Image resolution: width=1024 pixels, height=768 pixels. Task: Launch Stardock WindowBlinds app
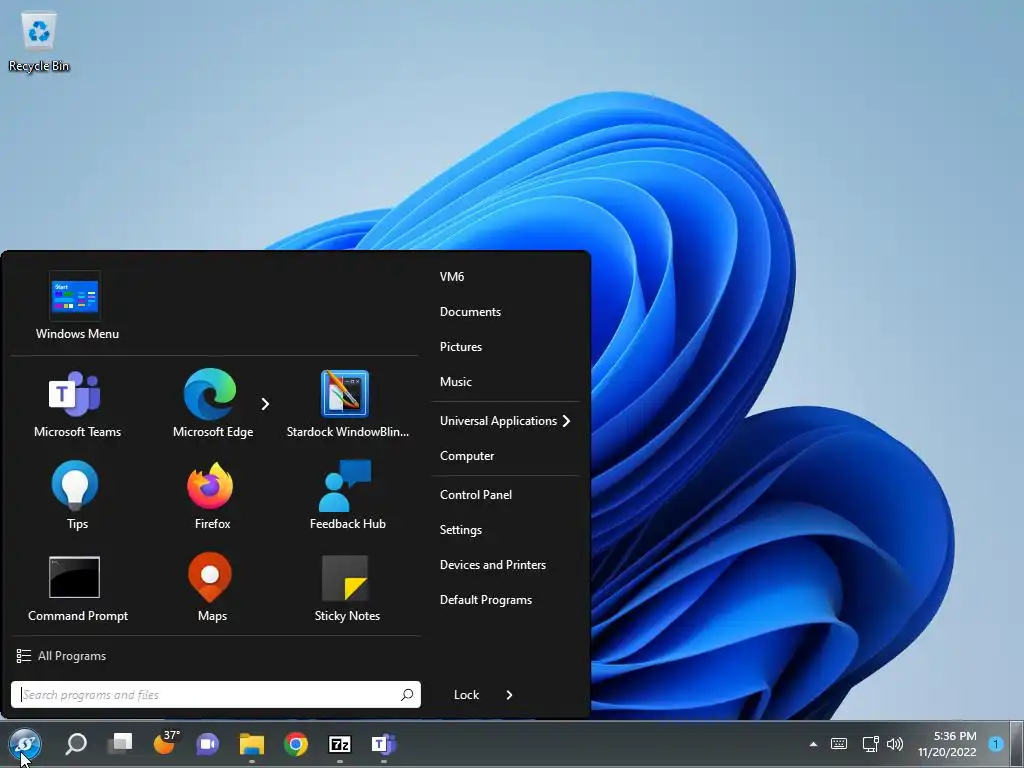click(347, 404)
